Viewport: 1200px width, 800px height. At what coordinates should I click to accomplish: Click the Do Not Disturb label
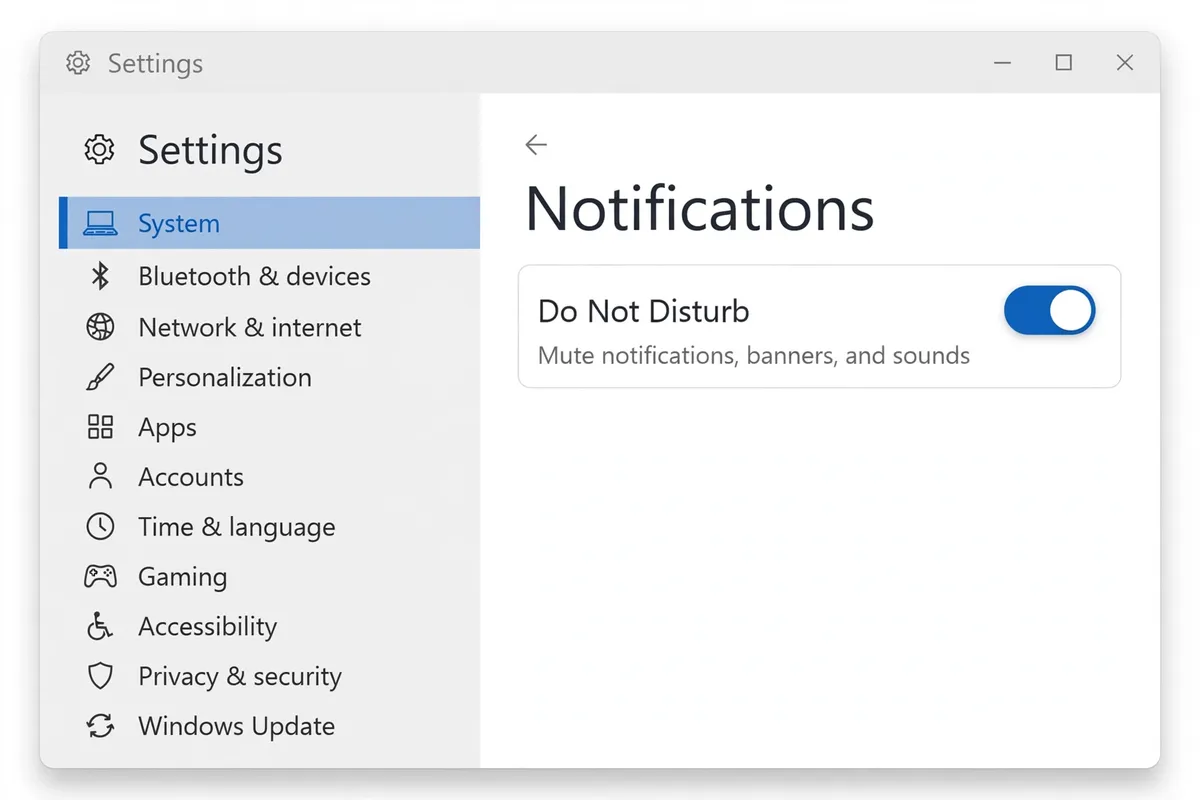point(643,311)
